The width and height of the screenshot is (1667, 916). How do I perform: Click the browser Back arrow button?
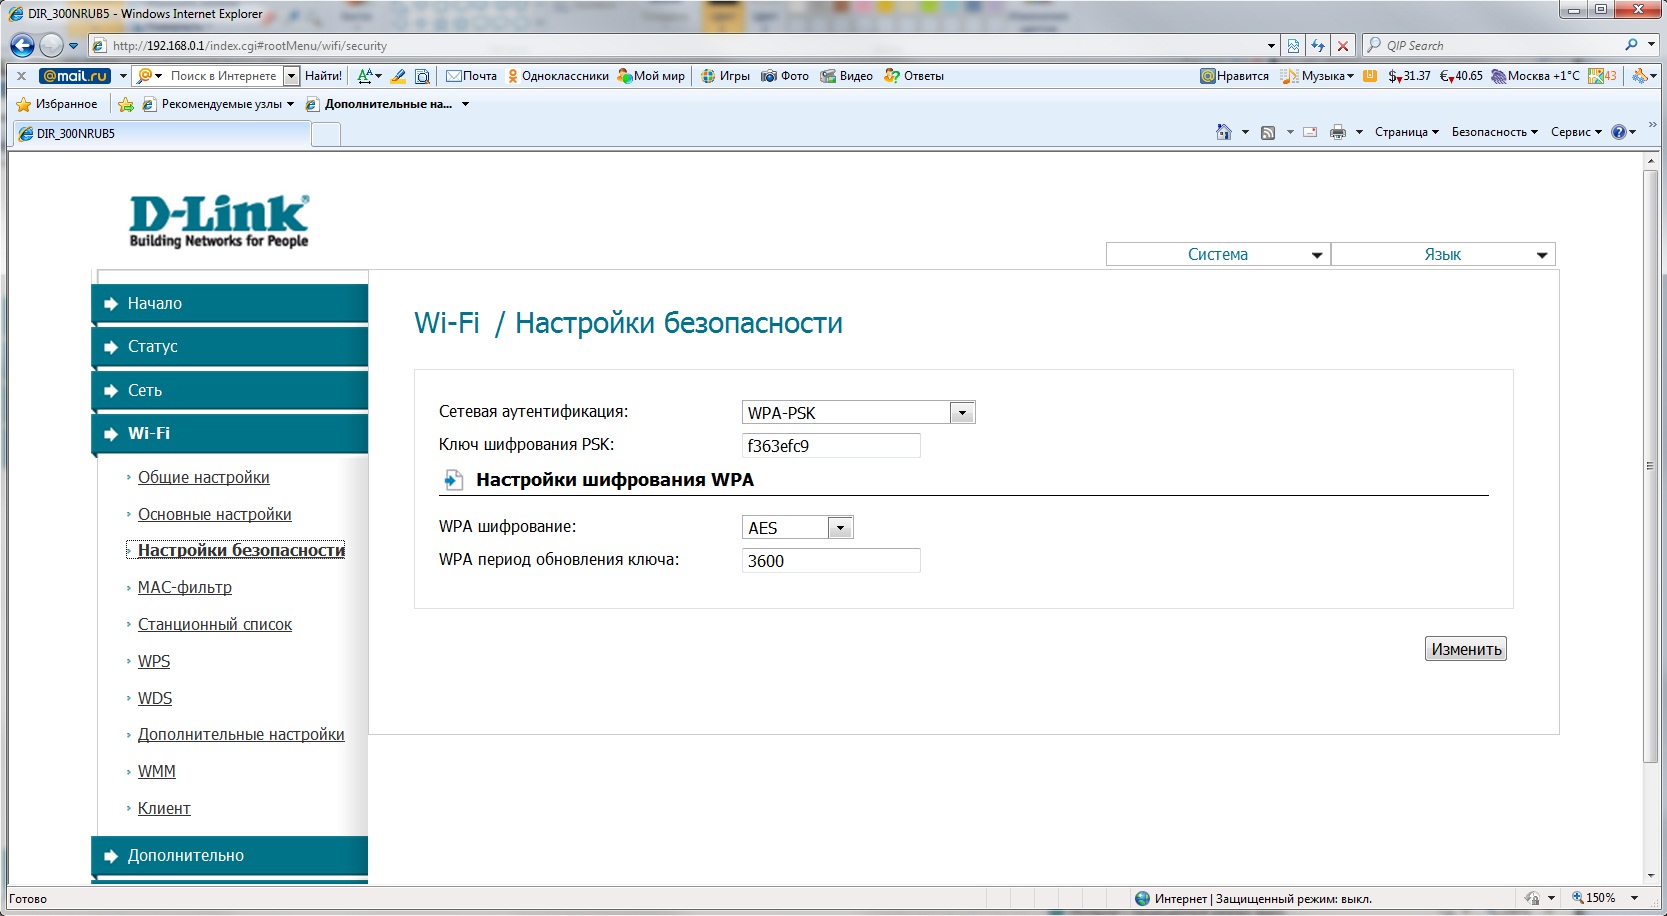tap(22, 45)
